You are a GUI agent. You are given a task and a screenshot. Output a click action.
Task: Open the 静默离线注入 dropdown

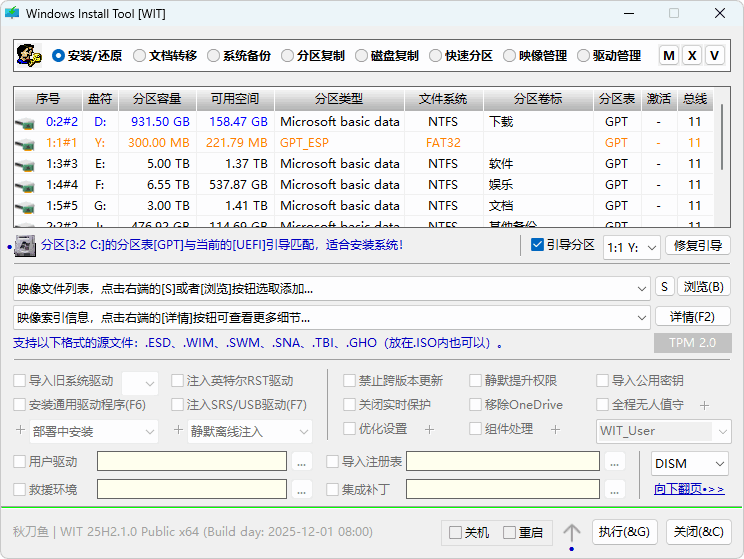click(250, 431)
